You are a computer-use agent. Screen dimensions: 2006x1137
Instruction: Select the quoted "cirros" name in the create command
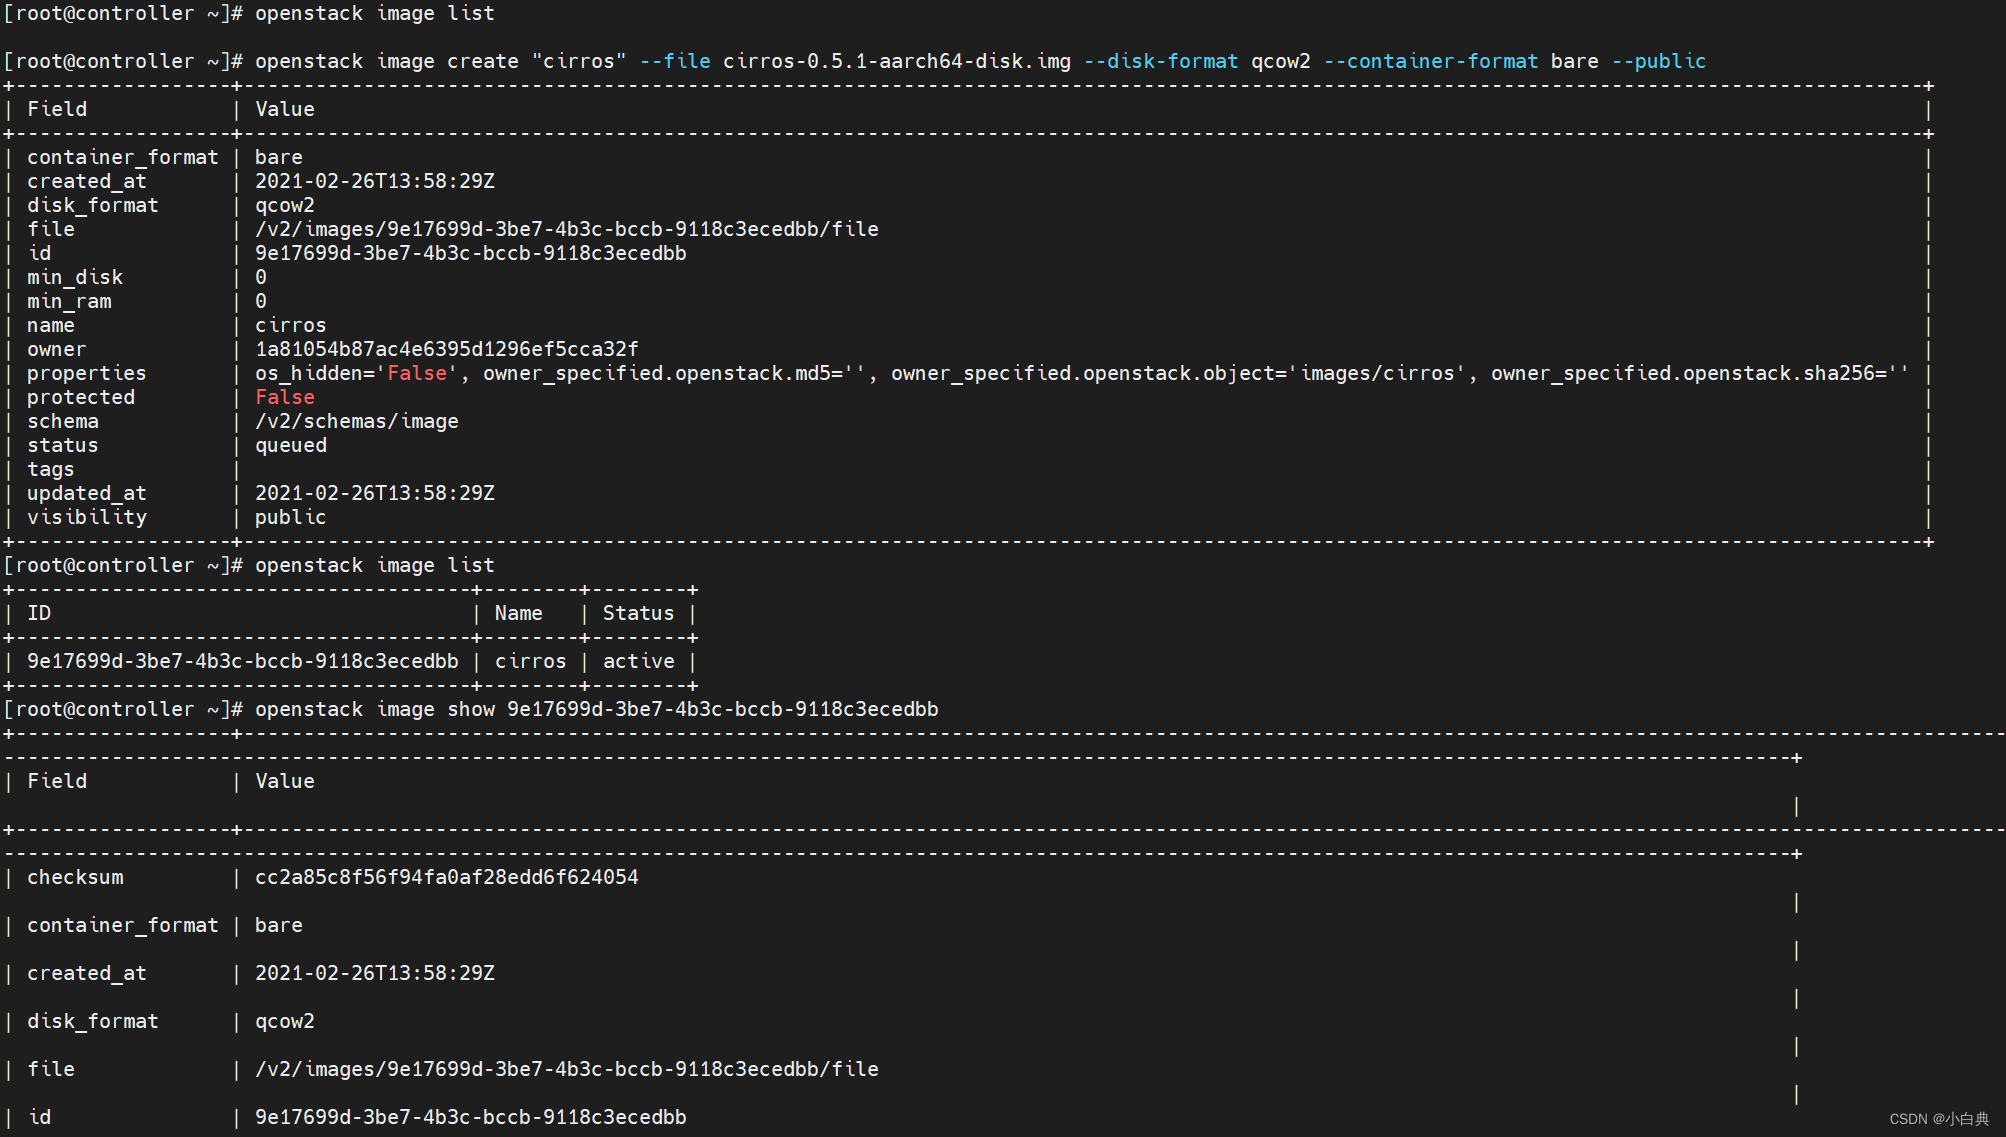pyautogui.click(x=579, y=62)
